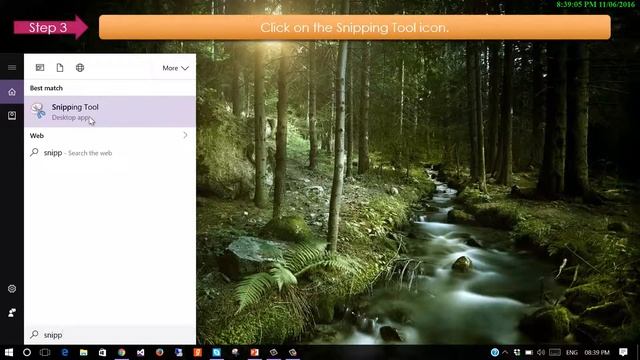Screen dimensions: 640x360
Task: Filter search results by Web globe icon
Action: (80, 68)
